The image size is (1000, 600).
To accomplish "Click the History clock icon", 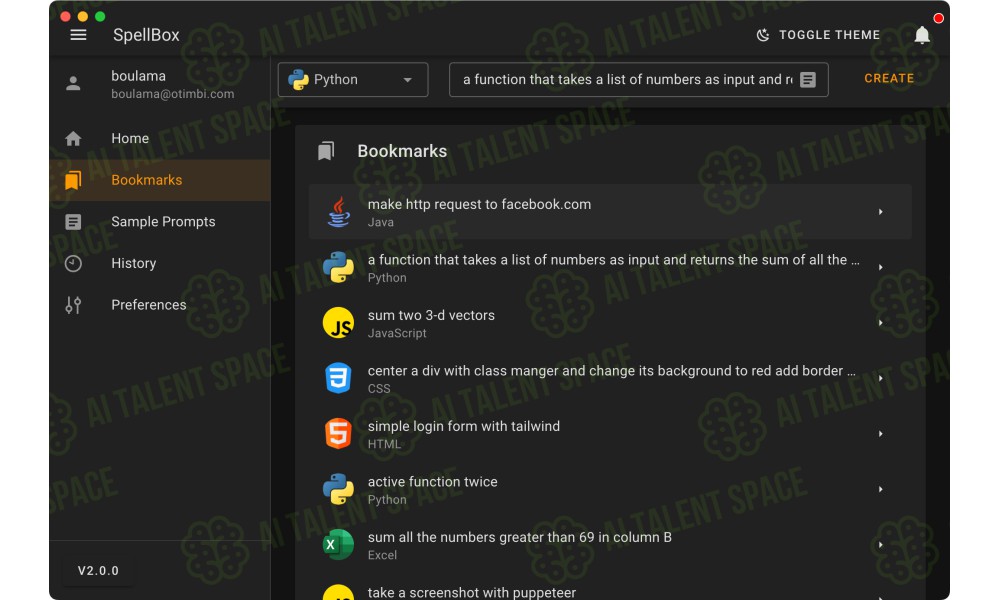I will 73,263.
